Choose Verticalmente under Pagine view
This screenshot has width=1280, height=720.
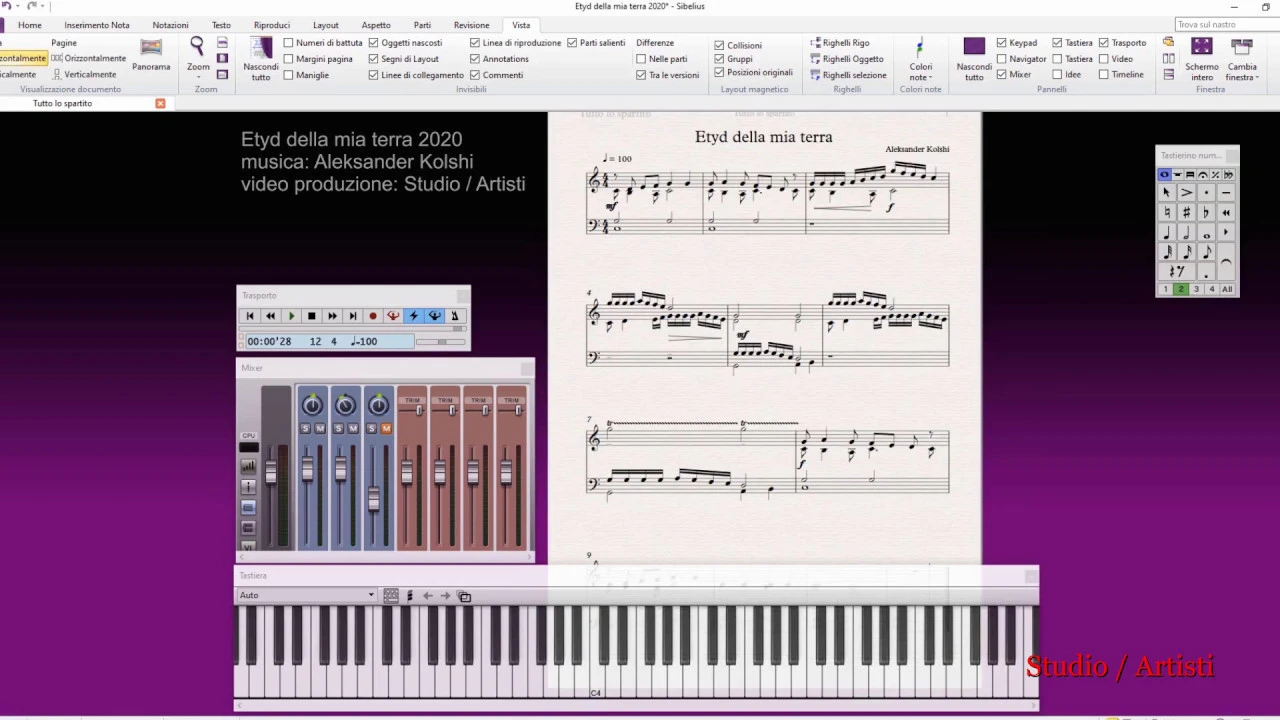pyautogui.click(x=84, y=75)
